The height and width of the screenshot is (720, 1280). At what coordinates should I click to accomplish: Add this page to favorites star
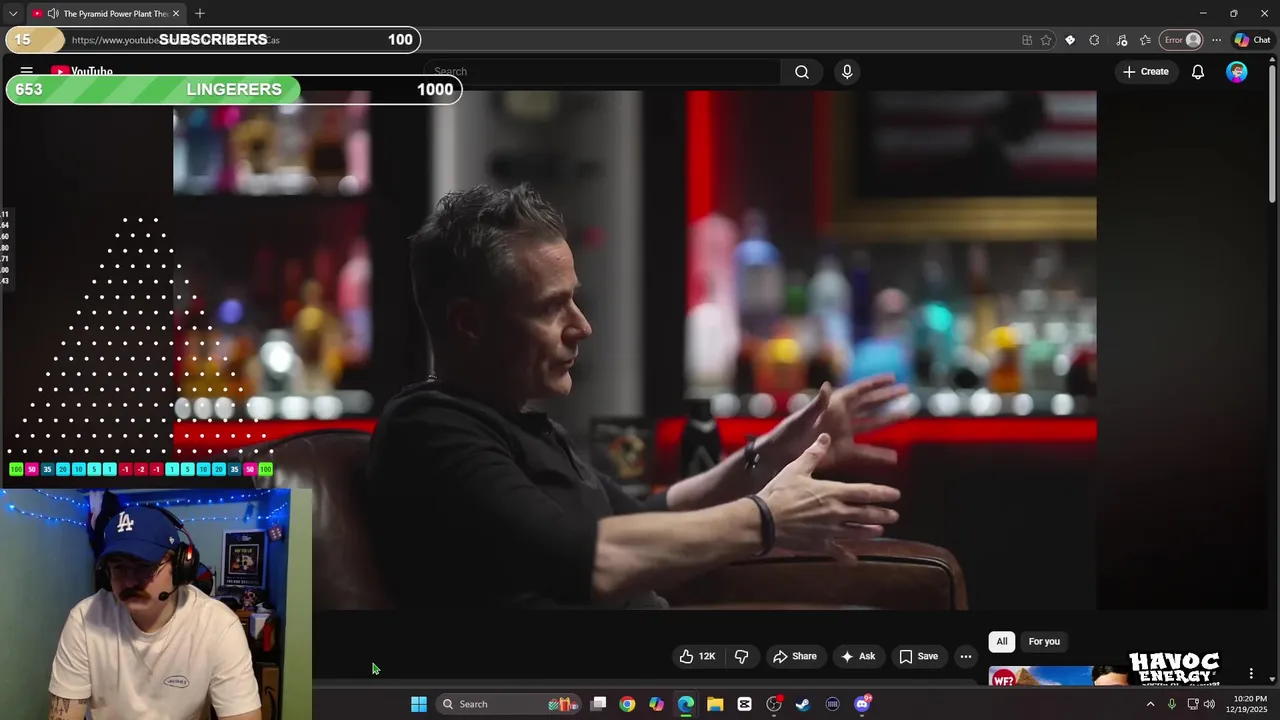[x=1046, y=40]
